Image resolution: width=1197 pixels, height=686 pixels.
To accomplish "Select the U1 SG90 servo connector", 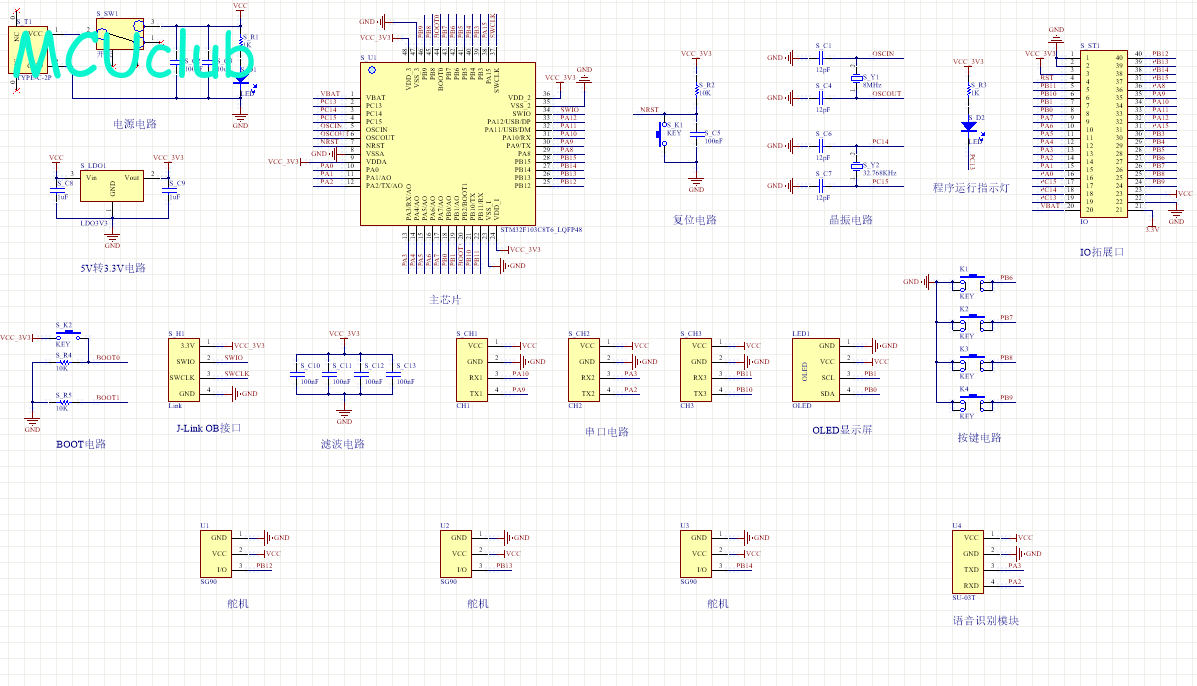I will (x=216, y=554).
